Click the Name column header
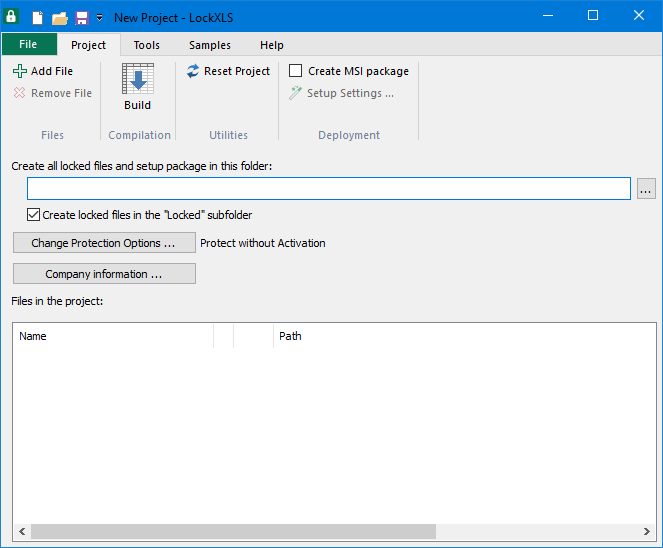Viewport: 663px width, 548px height. pos(113,336)
